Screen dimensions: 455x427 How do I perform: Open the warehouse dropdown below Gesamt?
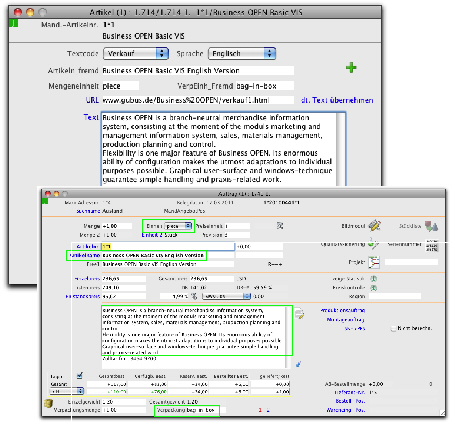coord(66,391)
